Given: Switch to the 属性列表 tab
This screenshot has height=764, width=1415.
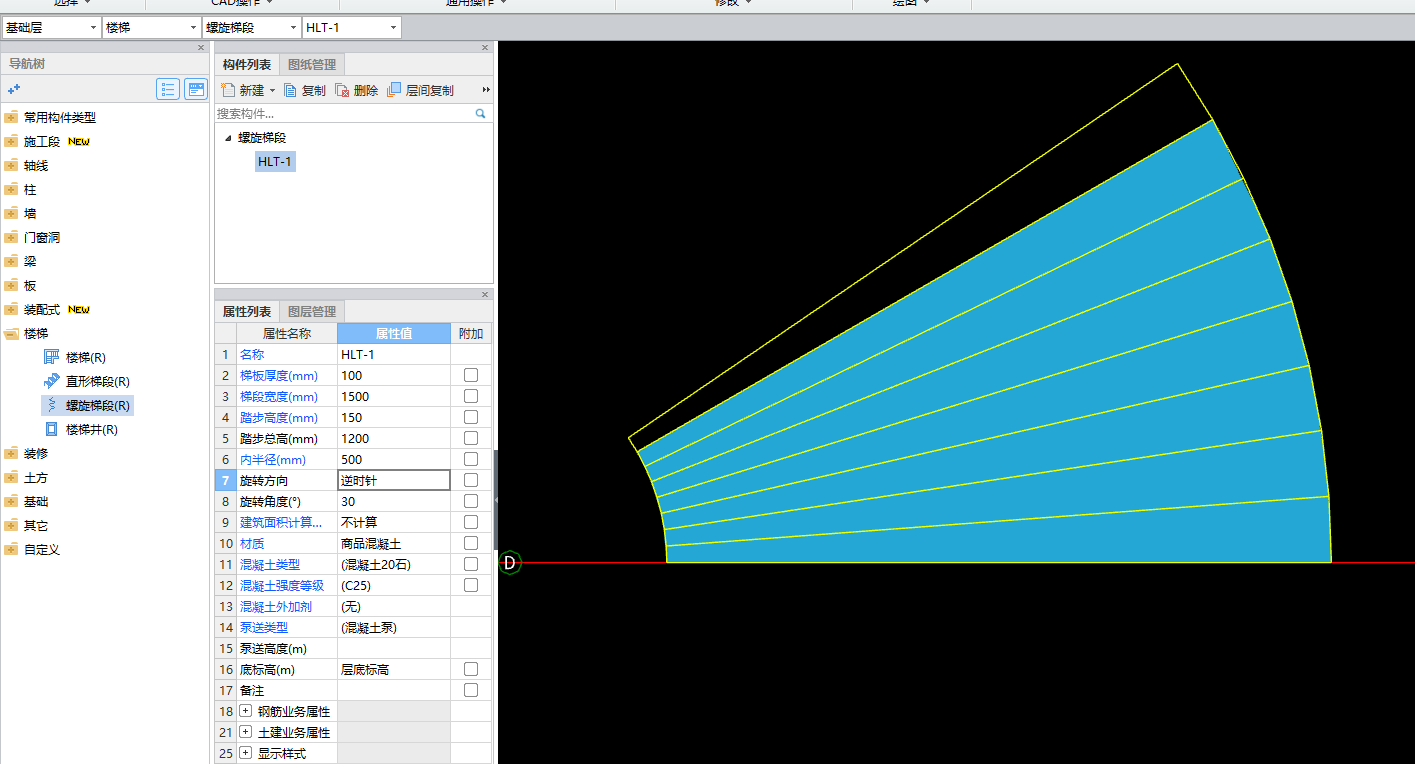Looking at the screenshot, I should (247, 311).
